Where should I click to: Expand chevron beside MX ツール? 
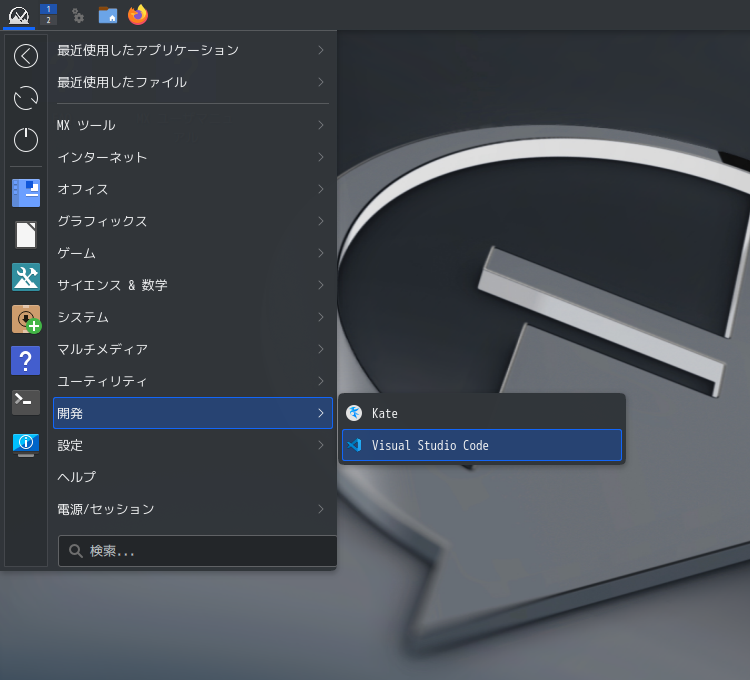pos(321,125)
